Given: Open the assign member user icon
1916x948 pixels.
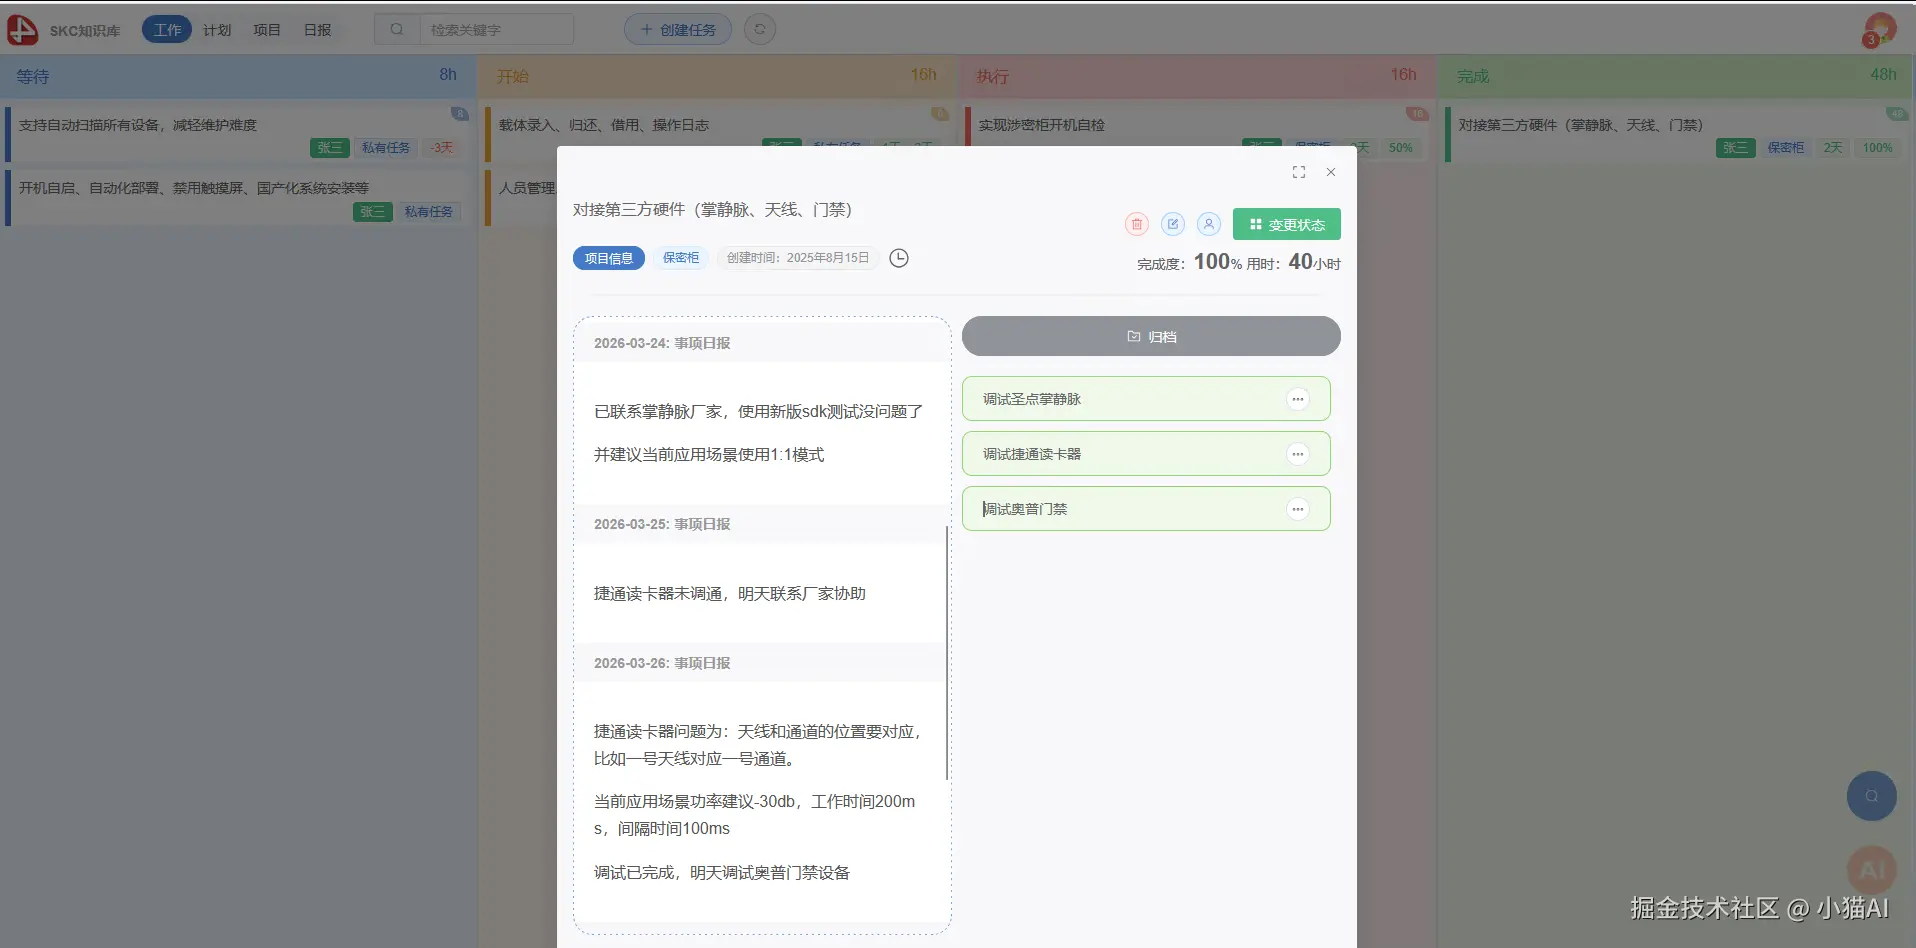Looking at the screenshot, I should coord(1208,224).
